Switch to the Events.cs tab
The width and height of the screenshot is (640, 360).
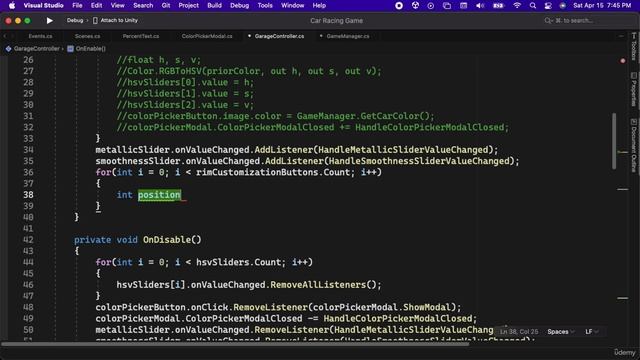click(40, 36)
